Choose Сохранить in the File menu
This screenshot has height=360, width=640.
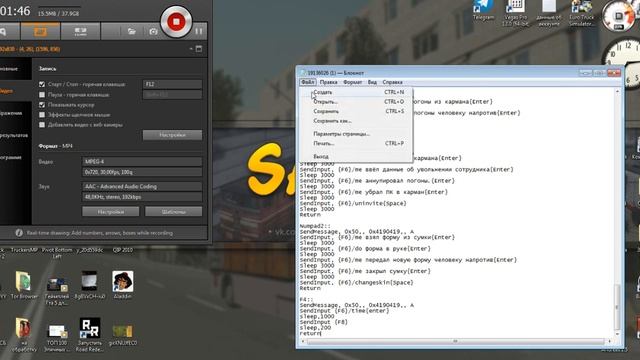point(356,111)
